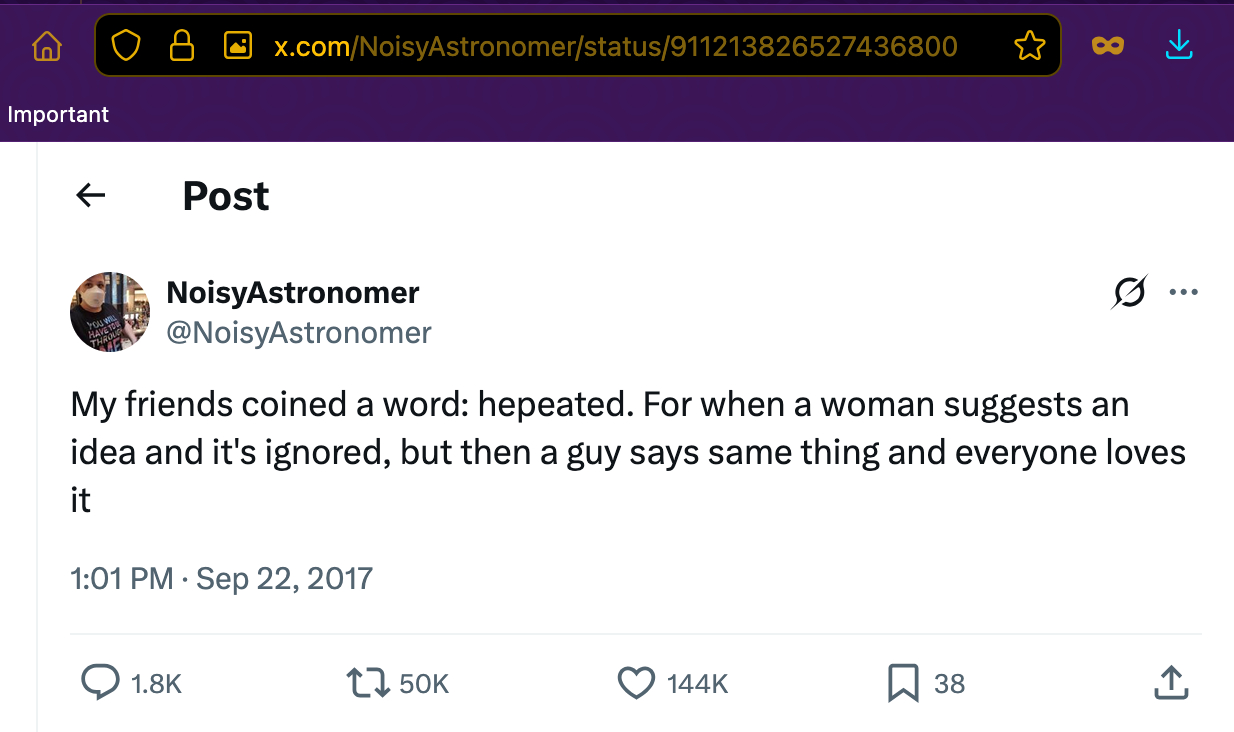The height and width of the screenshot is (732, 1234).
Task: Click the orange mask icon in toolbar
Action: (1107, 46)
